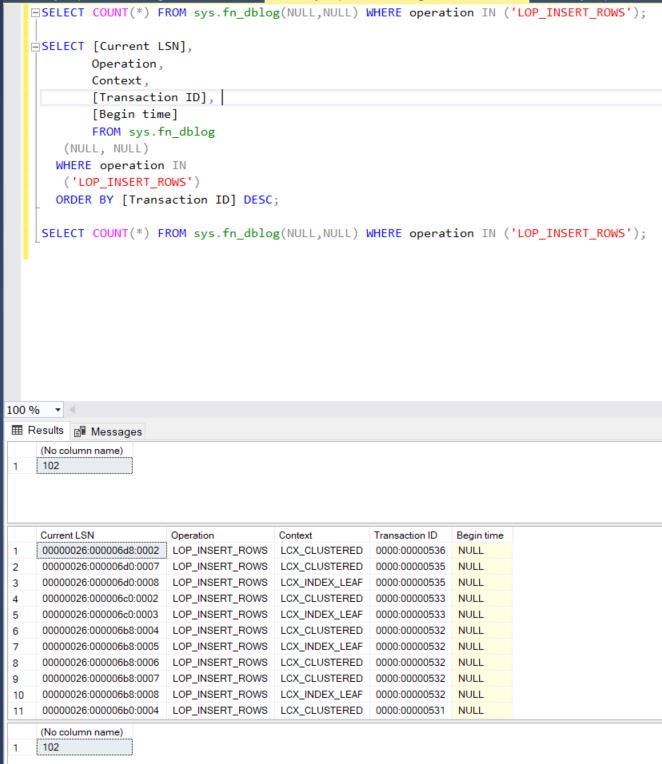Select row 11 Begin time NULL cell
The width and height of the screenshot is (662, 764).
(482, 710)
